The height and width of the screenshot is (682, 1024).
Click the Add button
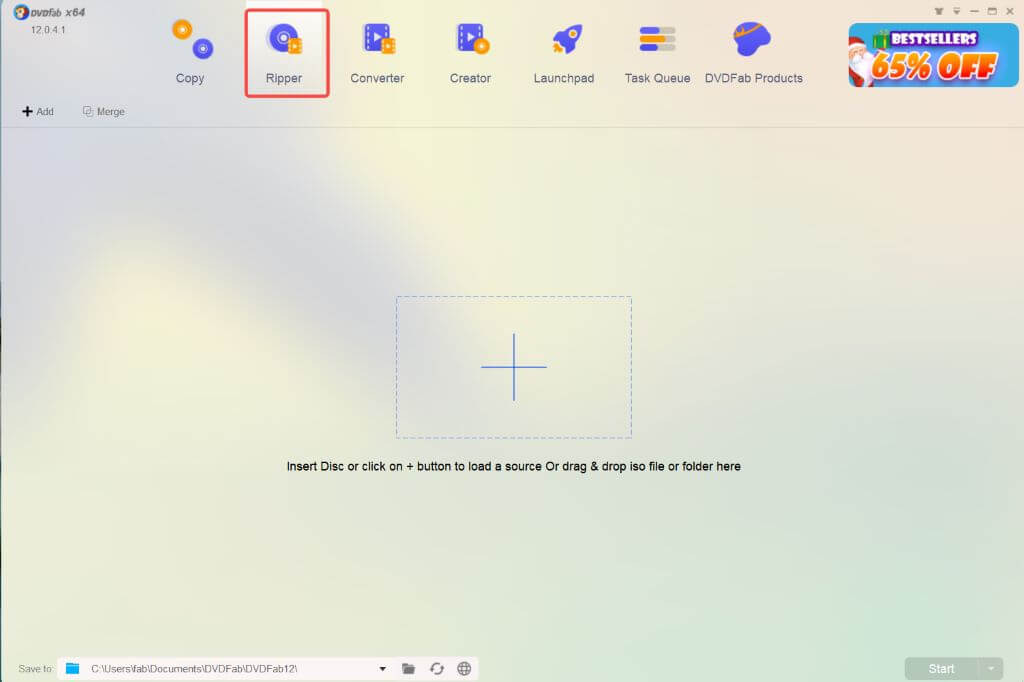[x=38, y=112]
